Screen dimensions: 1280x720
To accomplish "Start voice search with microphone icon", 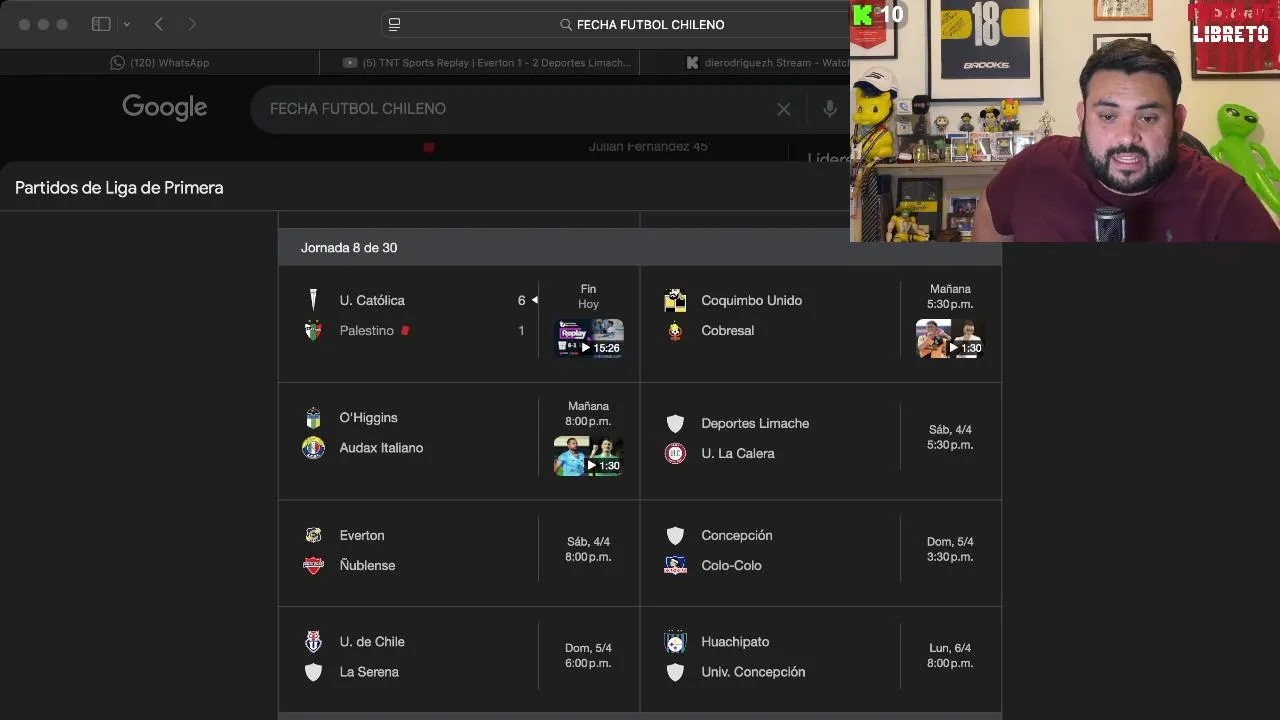I will (829, 109).
